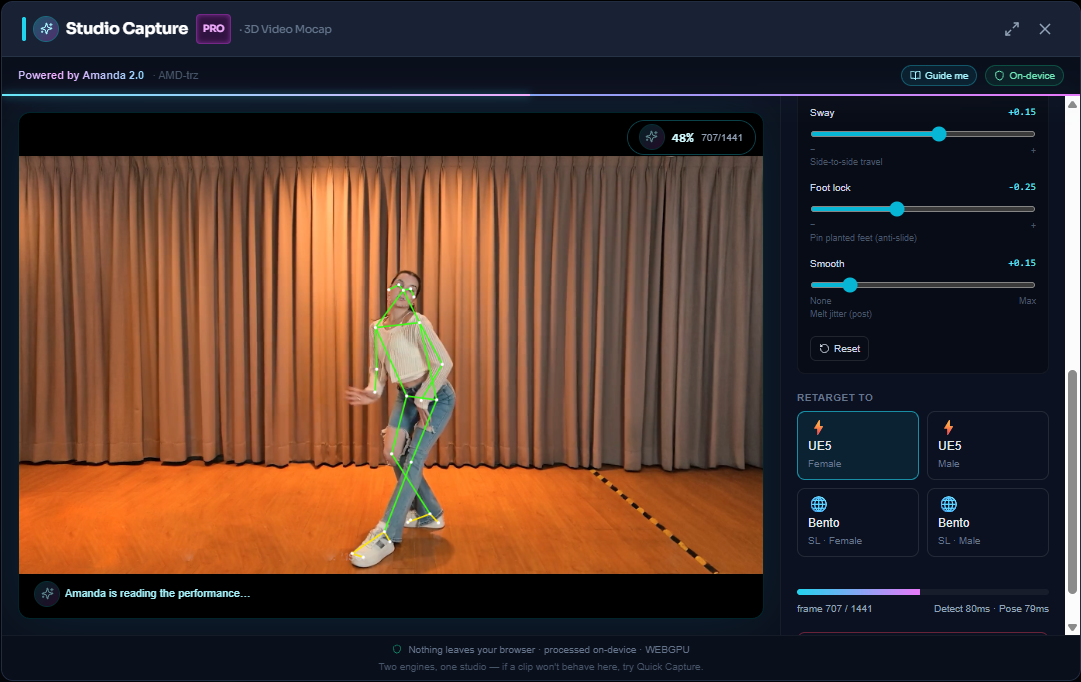Click the 'Detect 80ms · Pose 79ms' timing text

point(991,608)
